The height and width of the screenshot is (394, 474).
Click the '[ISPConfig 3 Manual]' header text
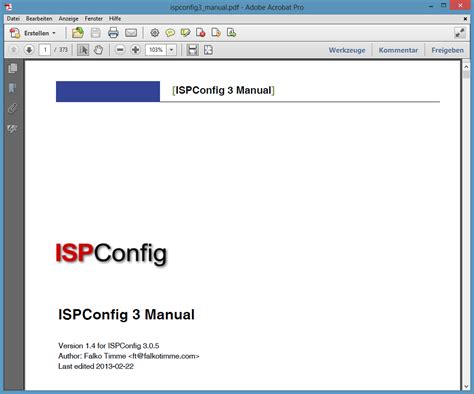point(223,90)
